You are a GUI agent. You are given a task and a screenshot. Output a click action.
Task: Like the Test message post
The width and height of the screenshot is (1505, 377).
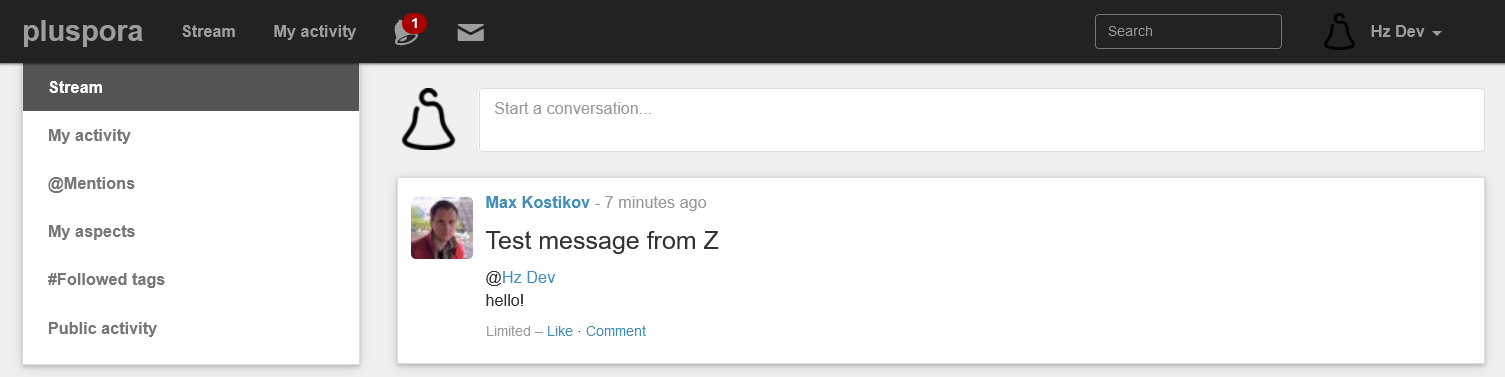click(x=560, y=331)
